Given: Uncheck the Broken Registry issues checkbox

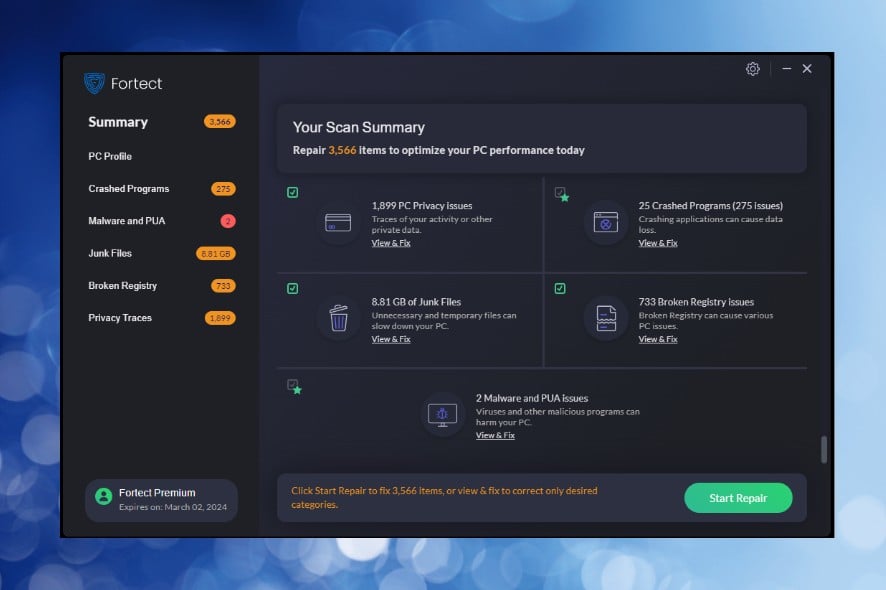Looking at the screenshot, I should point(560,289).
